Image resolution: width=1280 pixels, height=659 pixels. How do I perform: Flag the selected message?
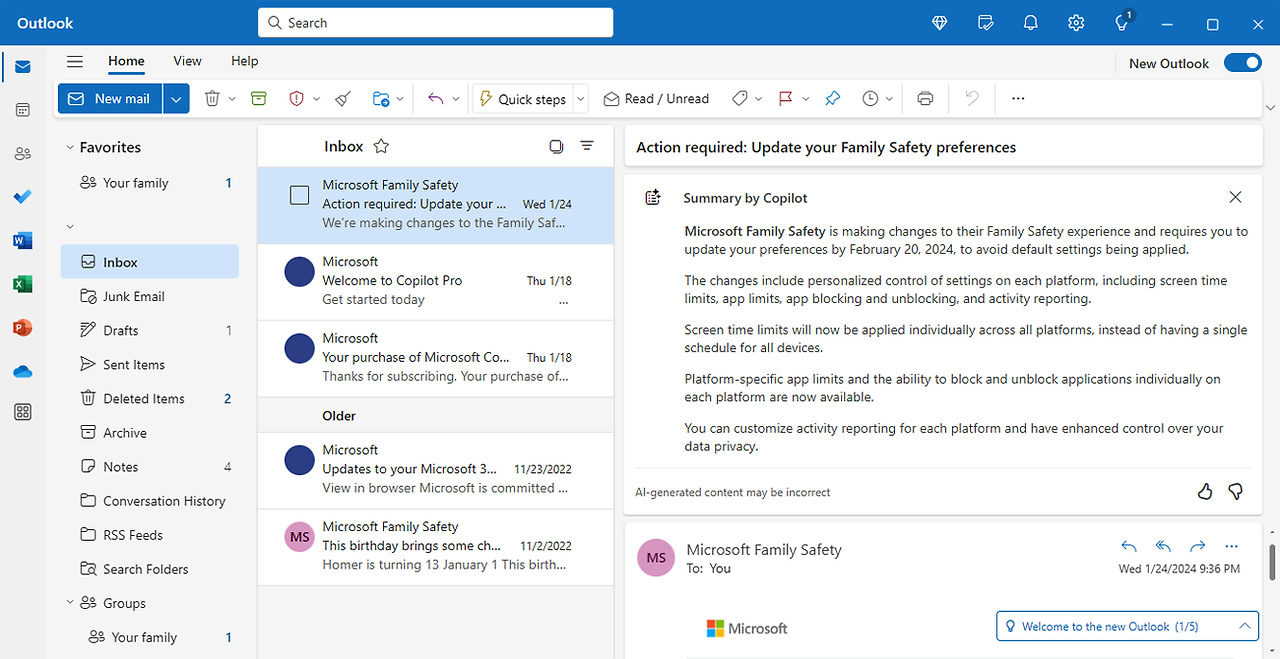tap(785, 98)
